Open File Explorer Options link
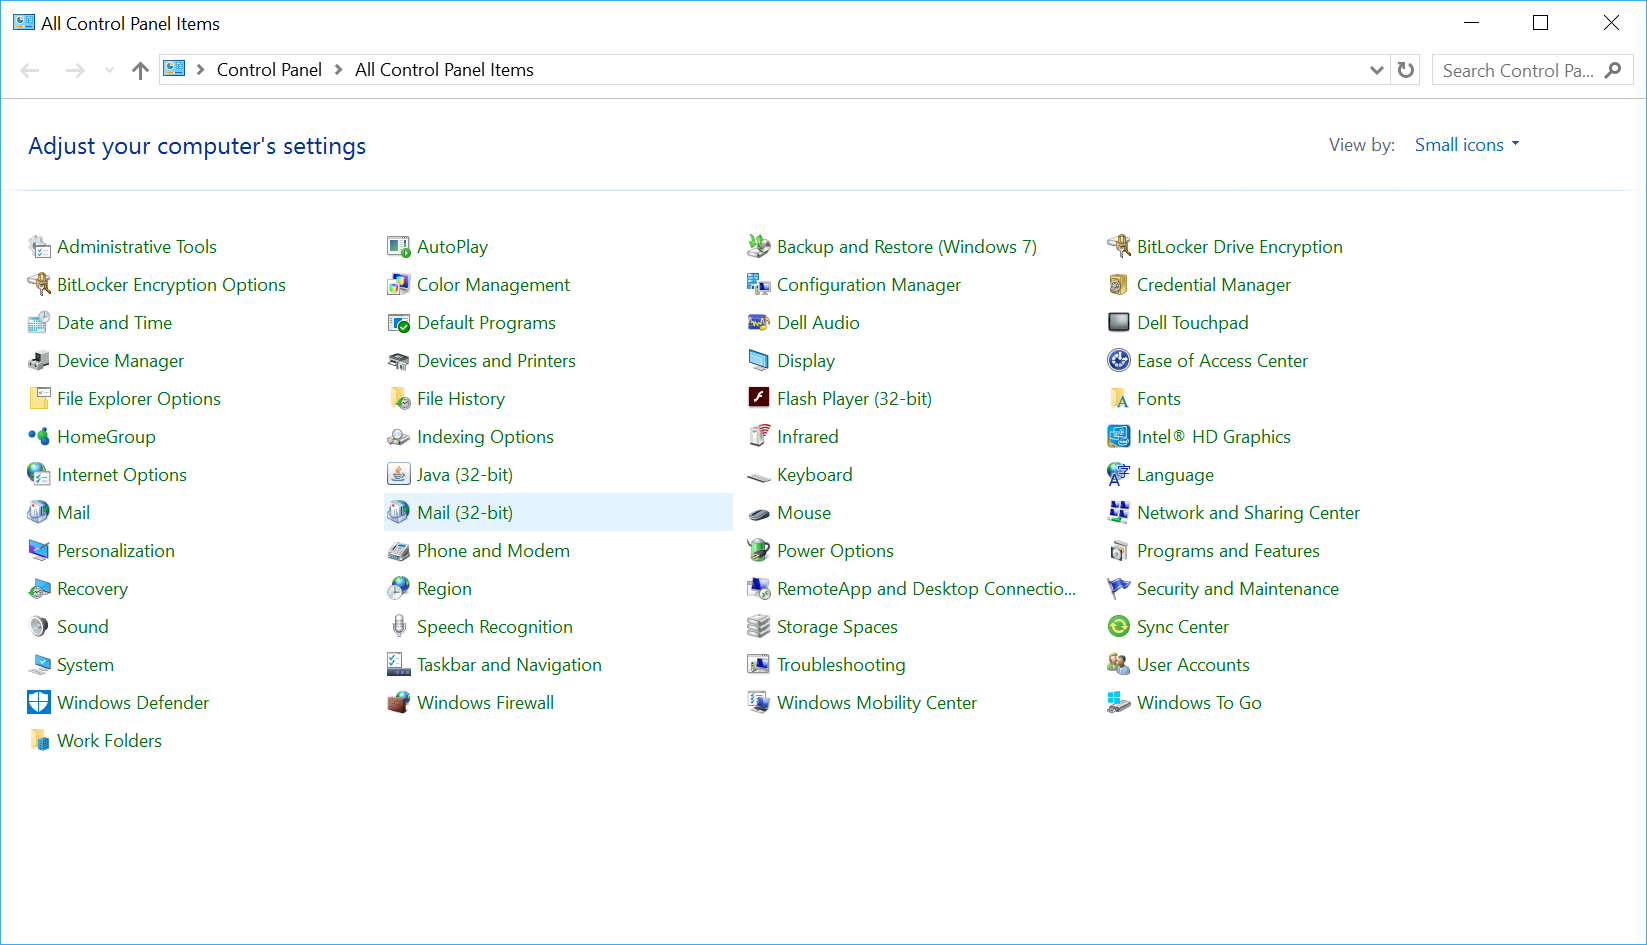The height and width of the screenshot is (945, 1647). (139, 399)
